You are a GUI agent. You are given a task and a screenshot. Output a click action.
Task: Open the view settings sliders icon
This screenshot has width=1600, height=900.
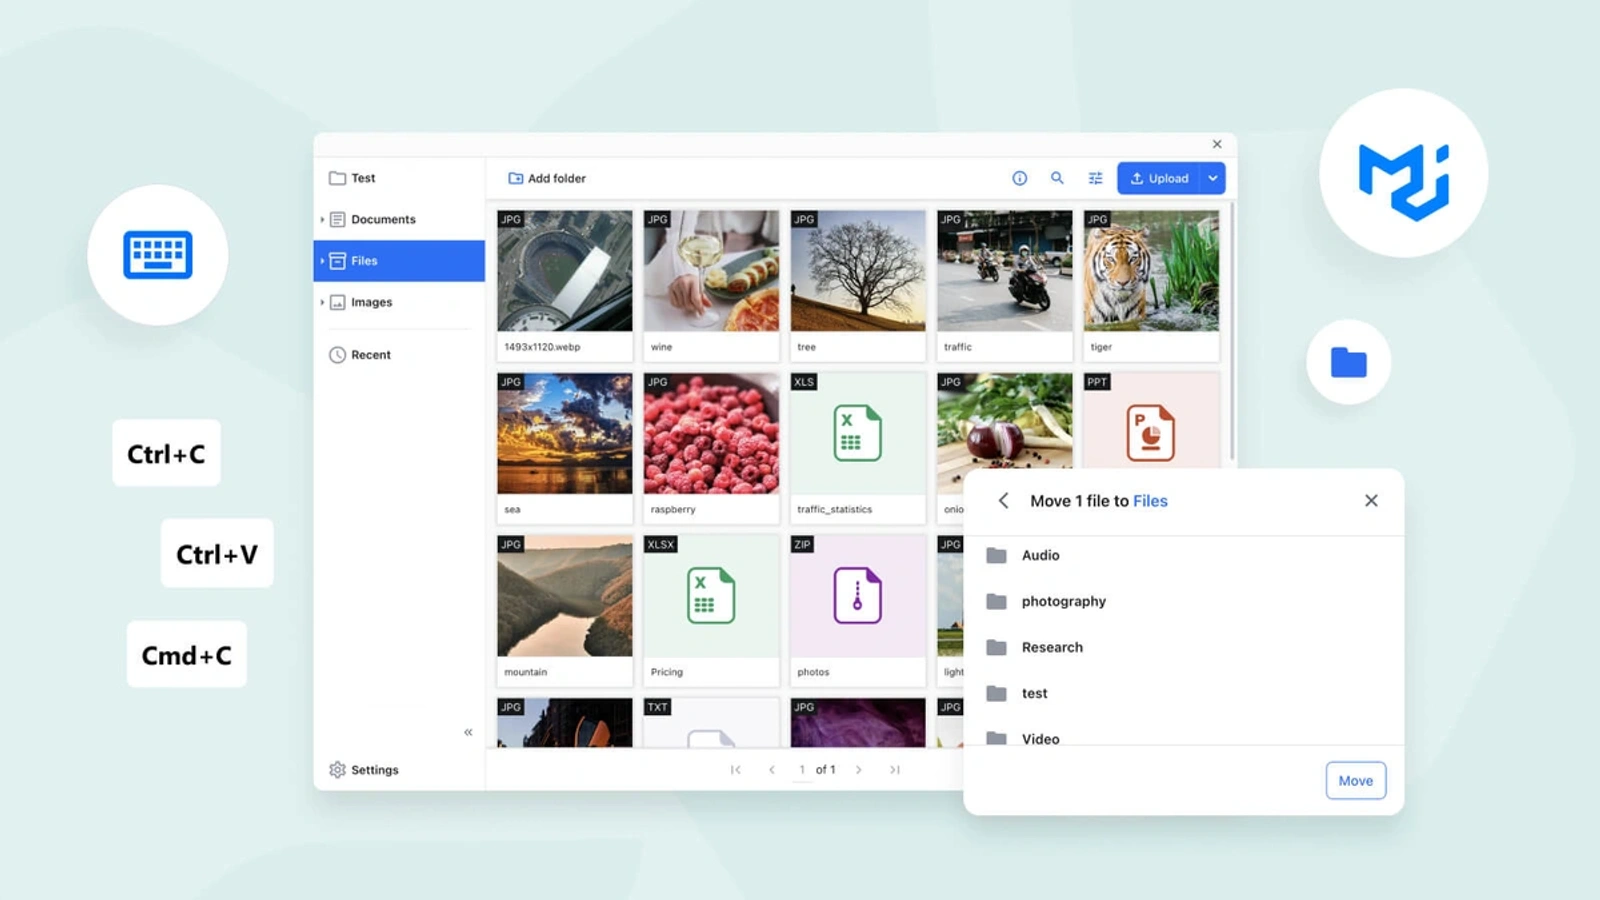click(x=1095, y=178)
